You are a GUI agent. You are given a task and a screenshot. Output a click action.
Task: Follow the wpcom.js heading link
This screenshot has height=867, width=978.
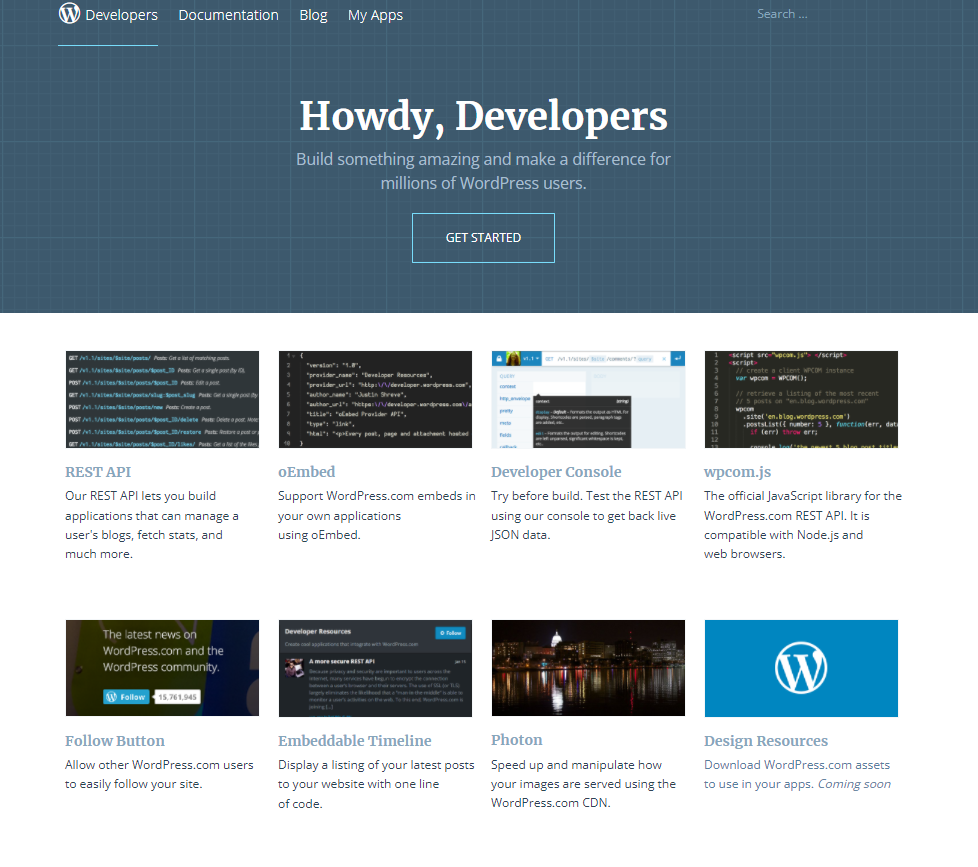click(x=737, y=472)
